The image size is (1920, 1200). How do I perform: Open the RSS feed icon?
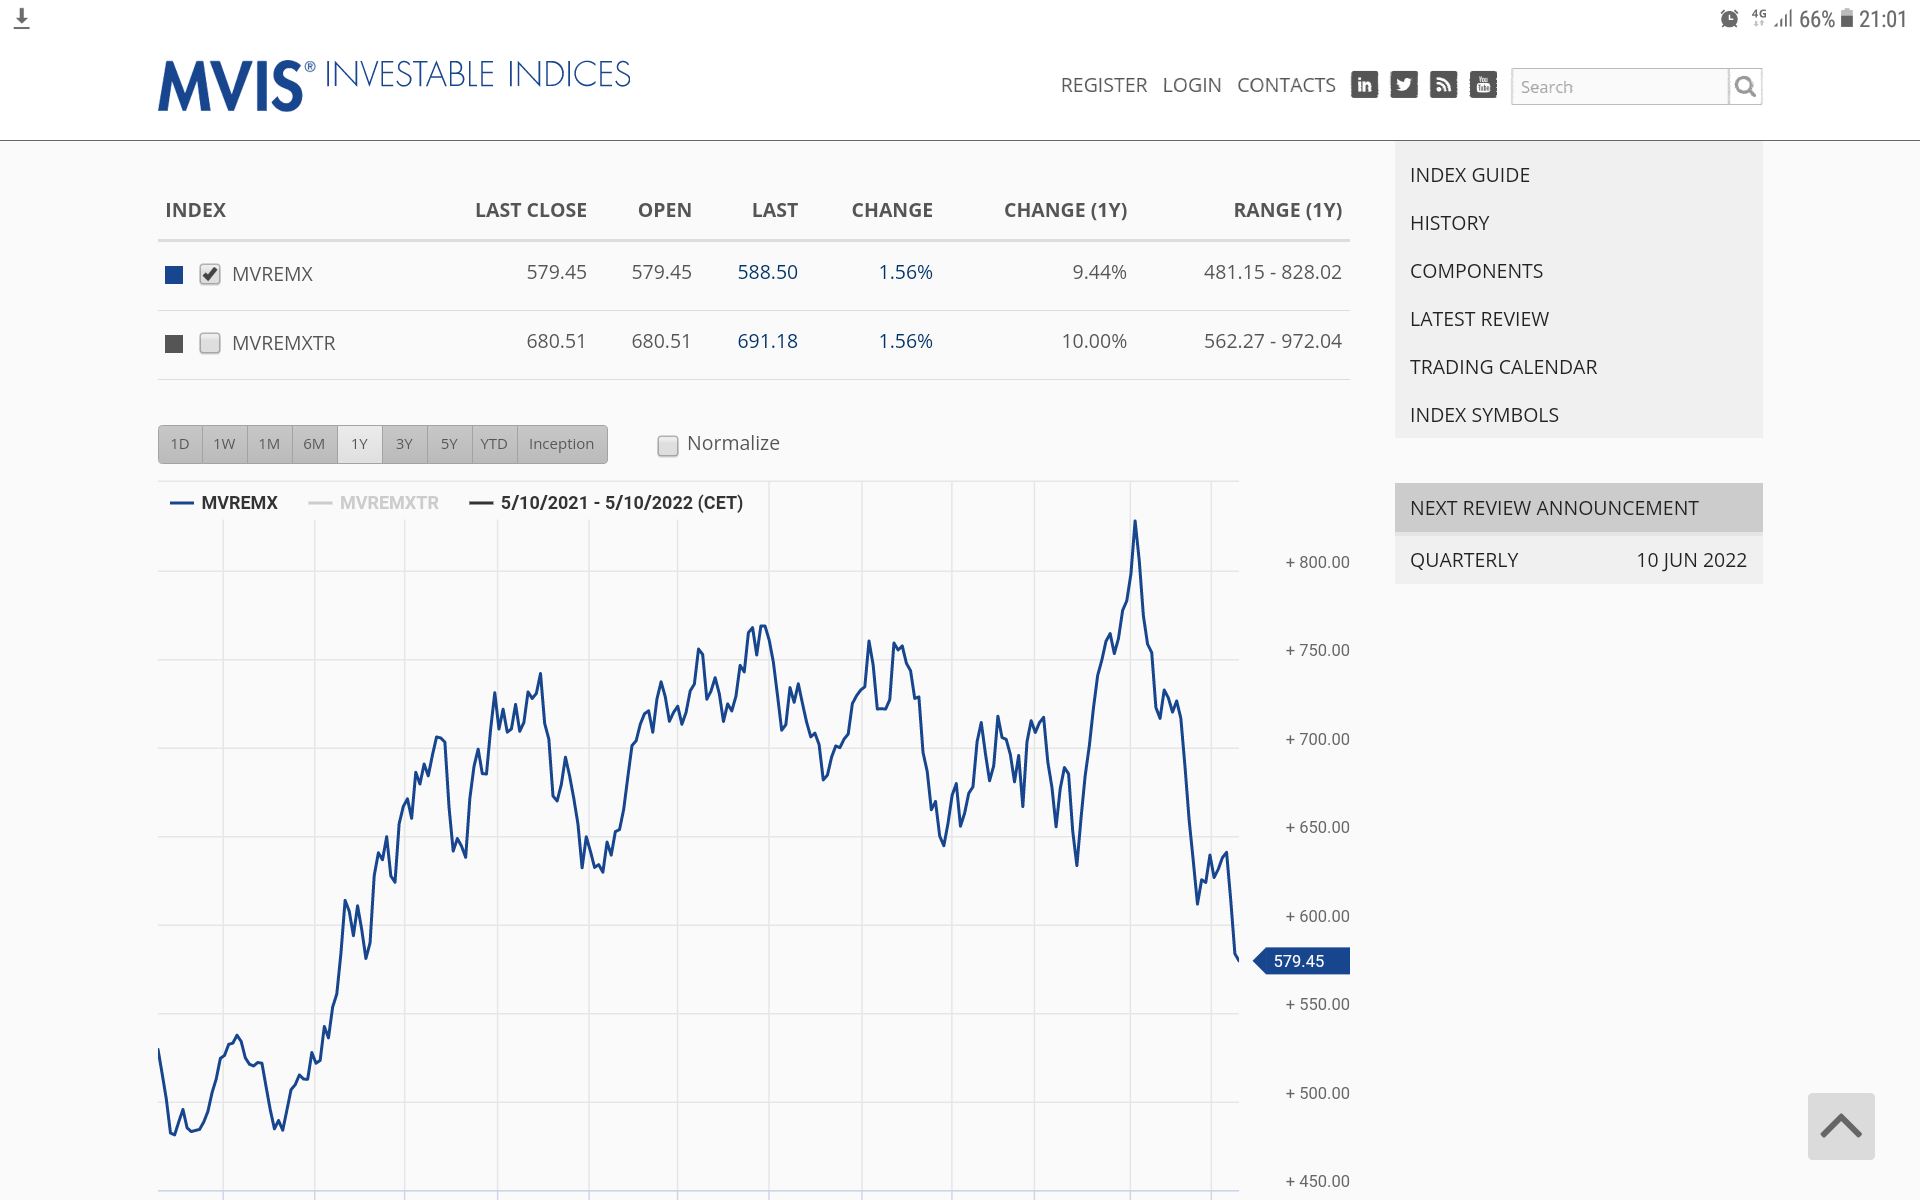1443,85
